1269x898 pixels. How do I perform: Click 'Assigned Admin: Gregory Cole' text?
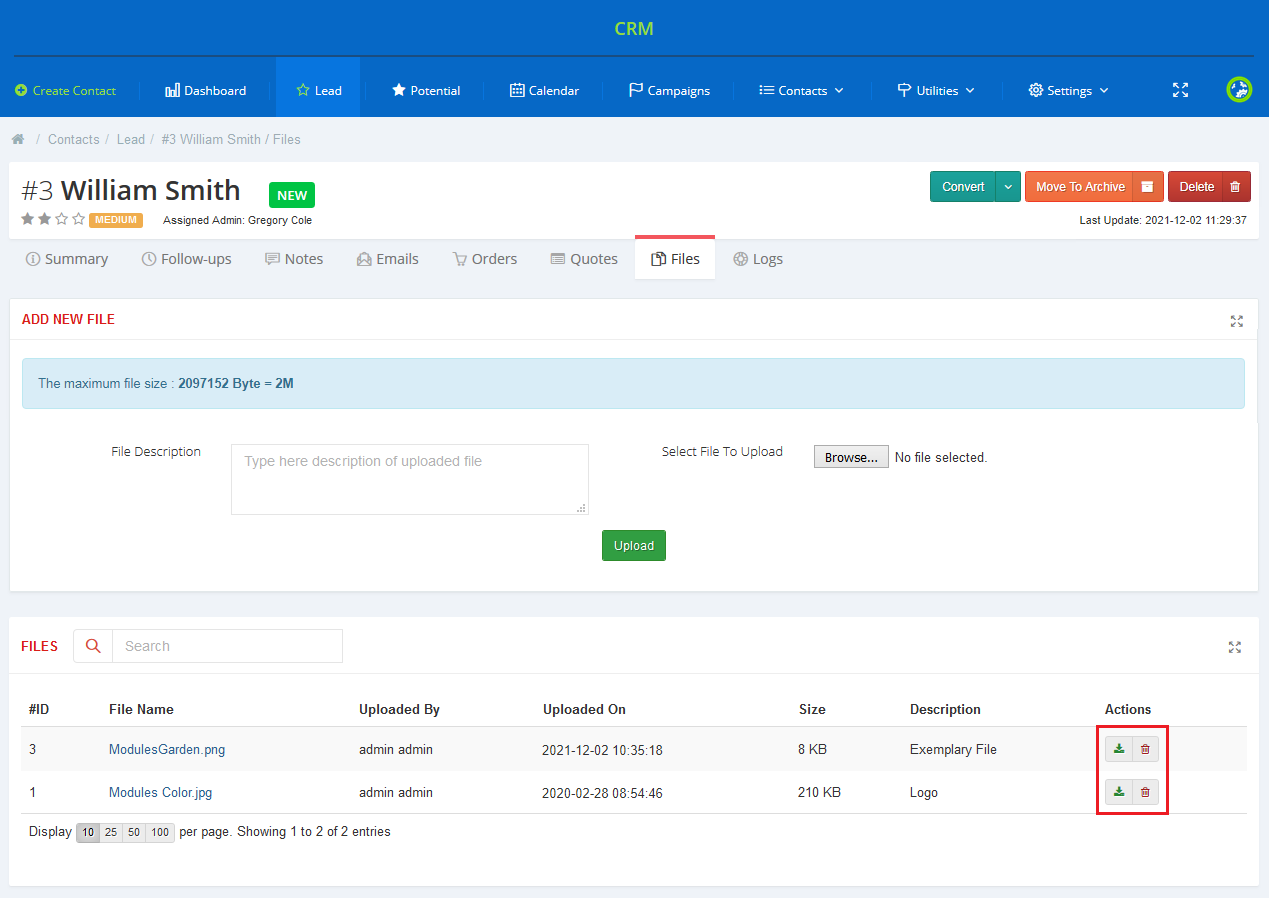pyautogui.click(x=237, y=220)
